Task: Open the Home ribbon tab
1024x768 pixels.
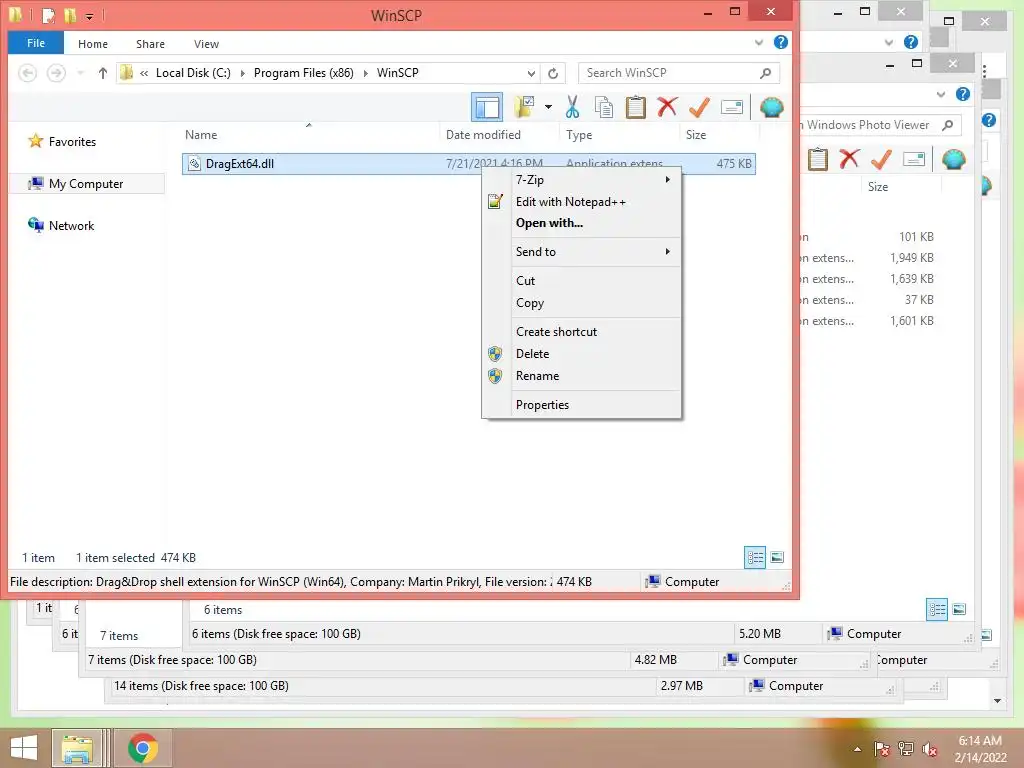Action: click(x=93, y=44)
